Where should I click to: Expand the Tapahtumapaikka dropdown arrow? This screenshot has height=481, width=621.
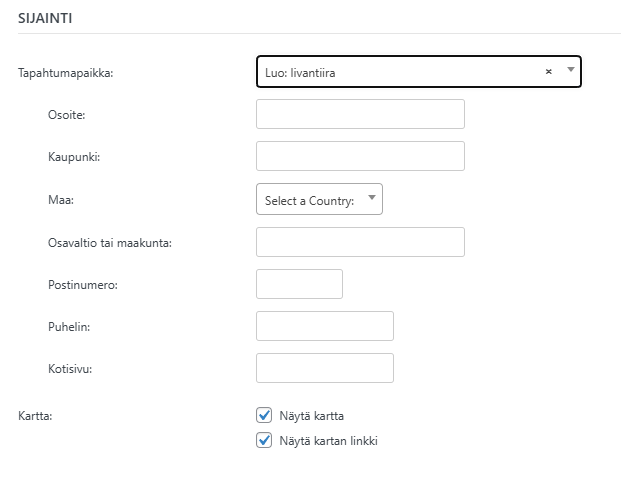570,70
